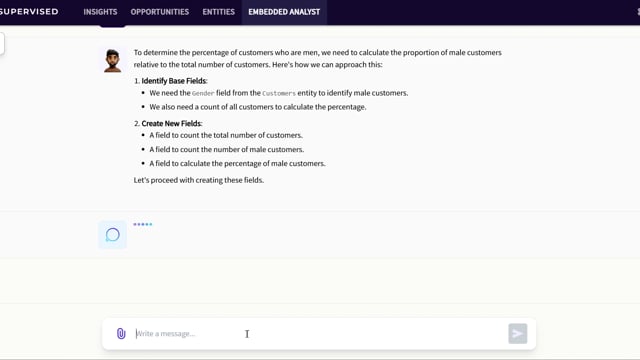Click 'Let's proceed with creating these fields' text

pyautogui.click(x=199, y=180)
